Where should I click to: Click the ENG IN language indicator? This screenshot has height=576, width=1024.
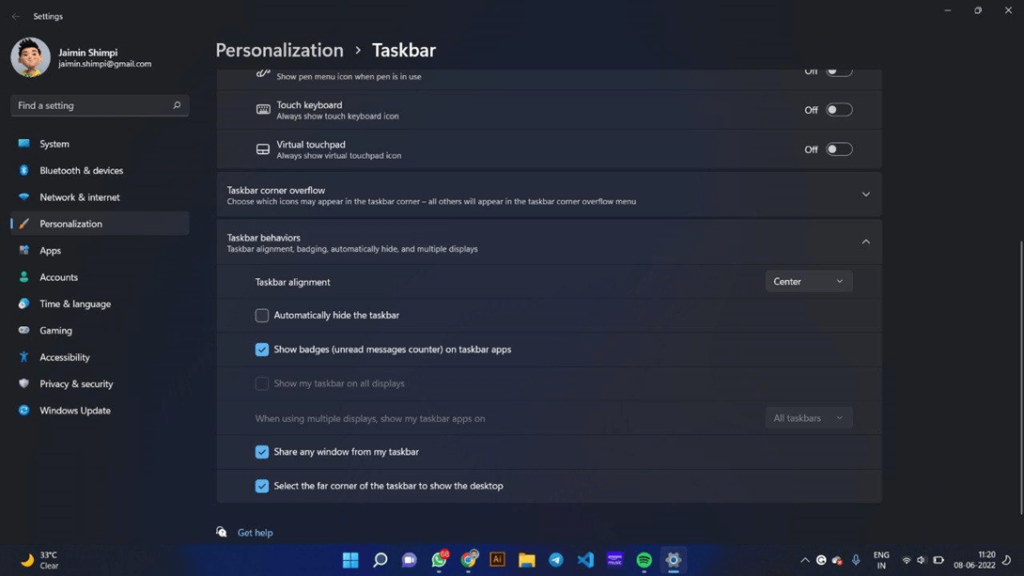coord(881,560)
